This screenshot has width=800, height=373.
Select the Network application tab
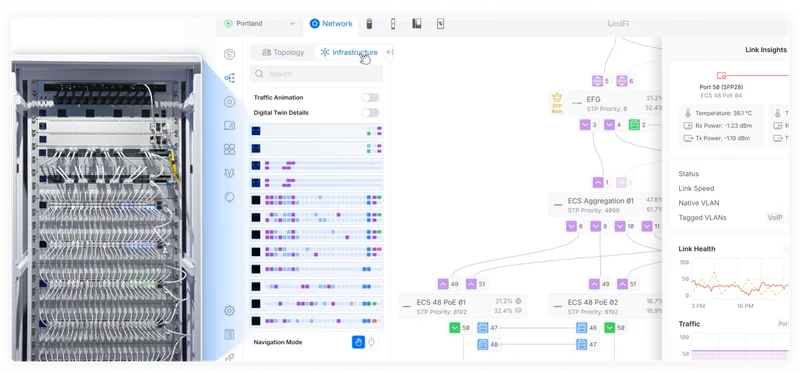pyautogui.click(x=331, y=23)
